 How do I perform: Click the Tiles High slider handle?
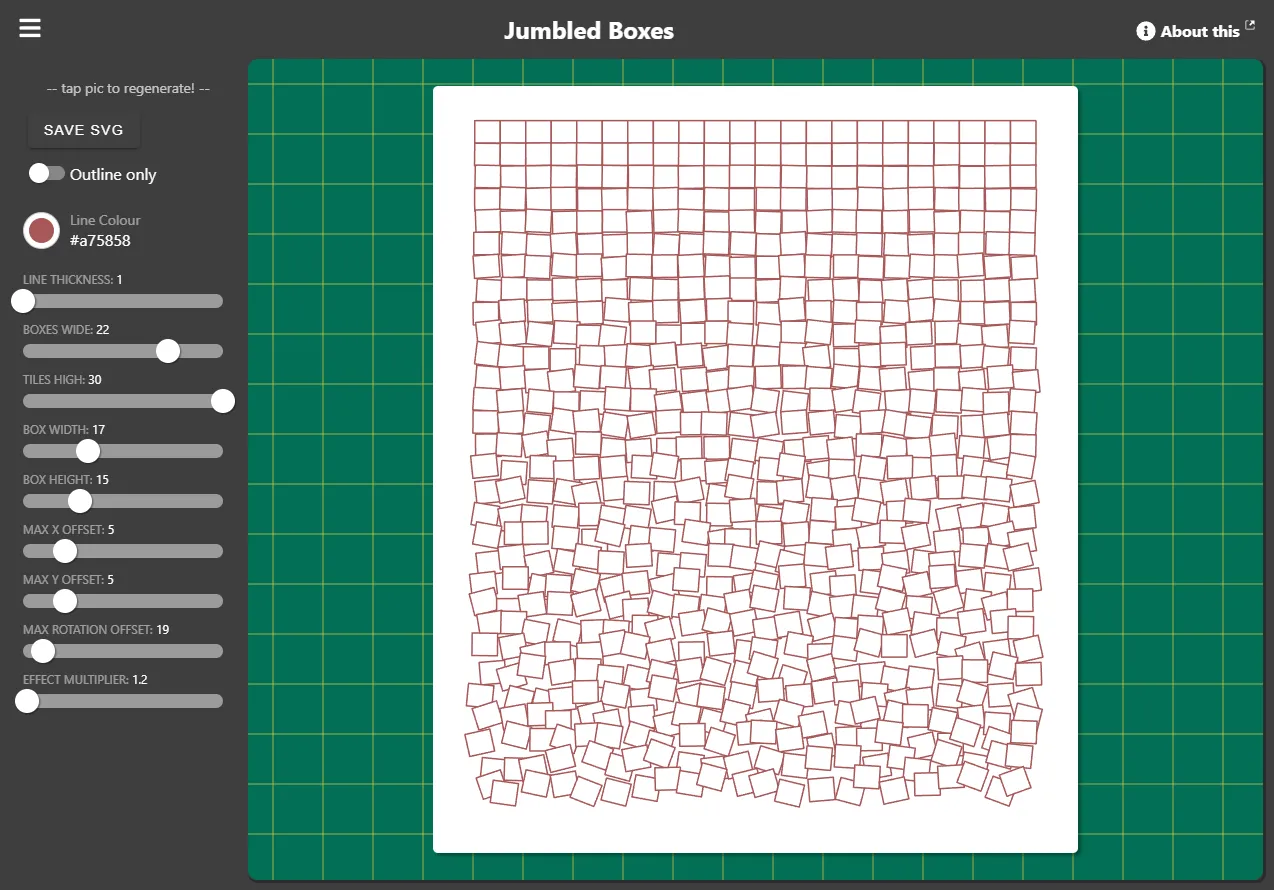tap(223, 401)
